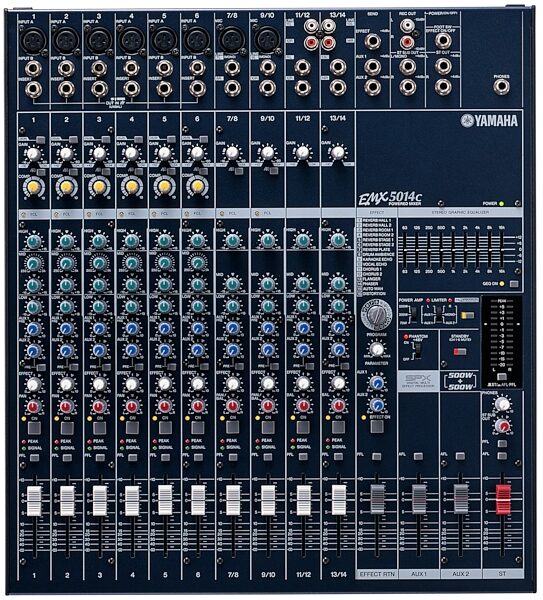
Task: Click the channel 13/14 red BAL knob
Action: click(338, 405)
